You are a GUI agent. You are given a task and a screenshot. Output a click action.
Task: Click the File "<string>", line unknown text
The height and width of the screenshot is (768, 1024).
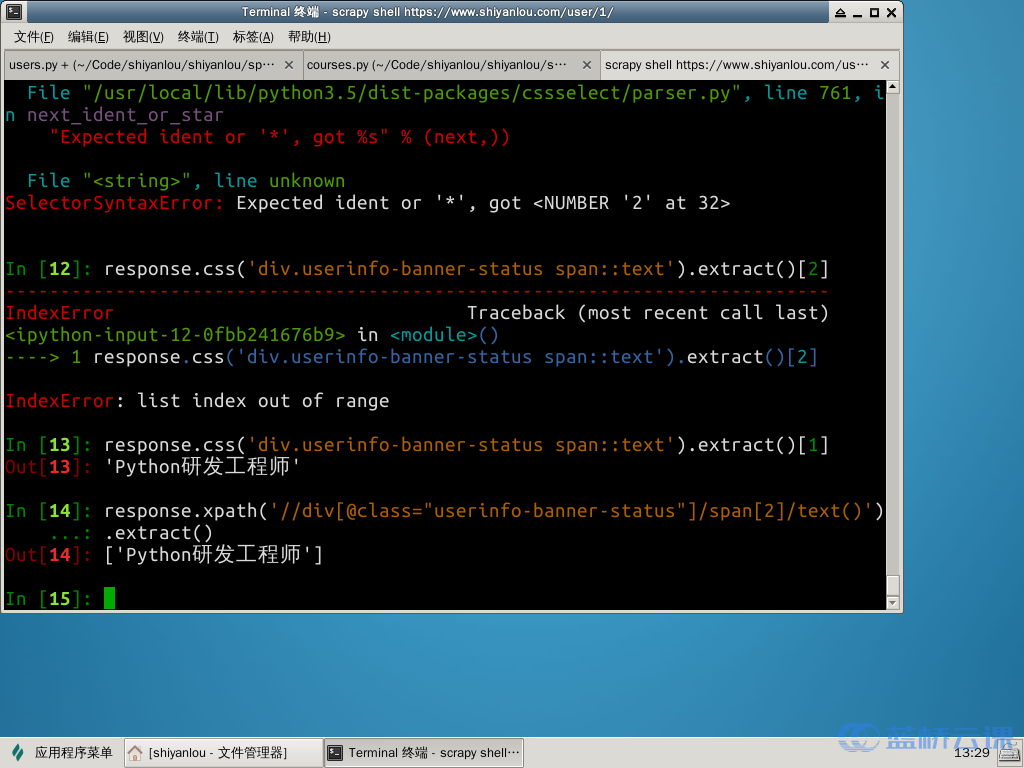[x=186, y=181]
